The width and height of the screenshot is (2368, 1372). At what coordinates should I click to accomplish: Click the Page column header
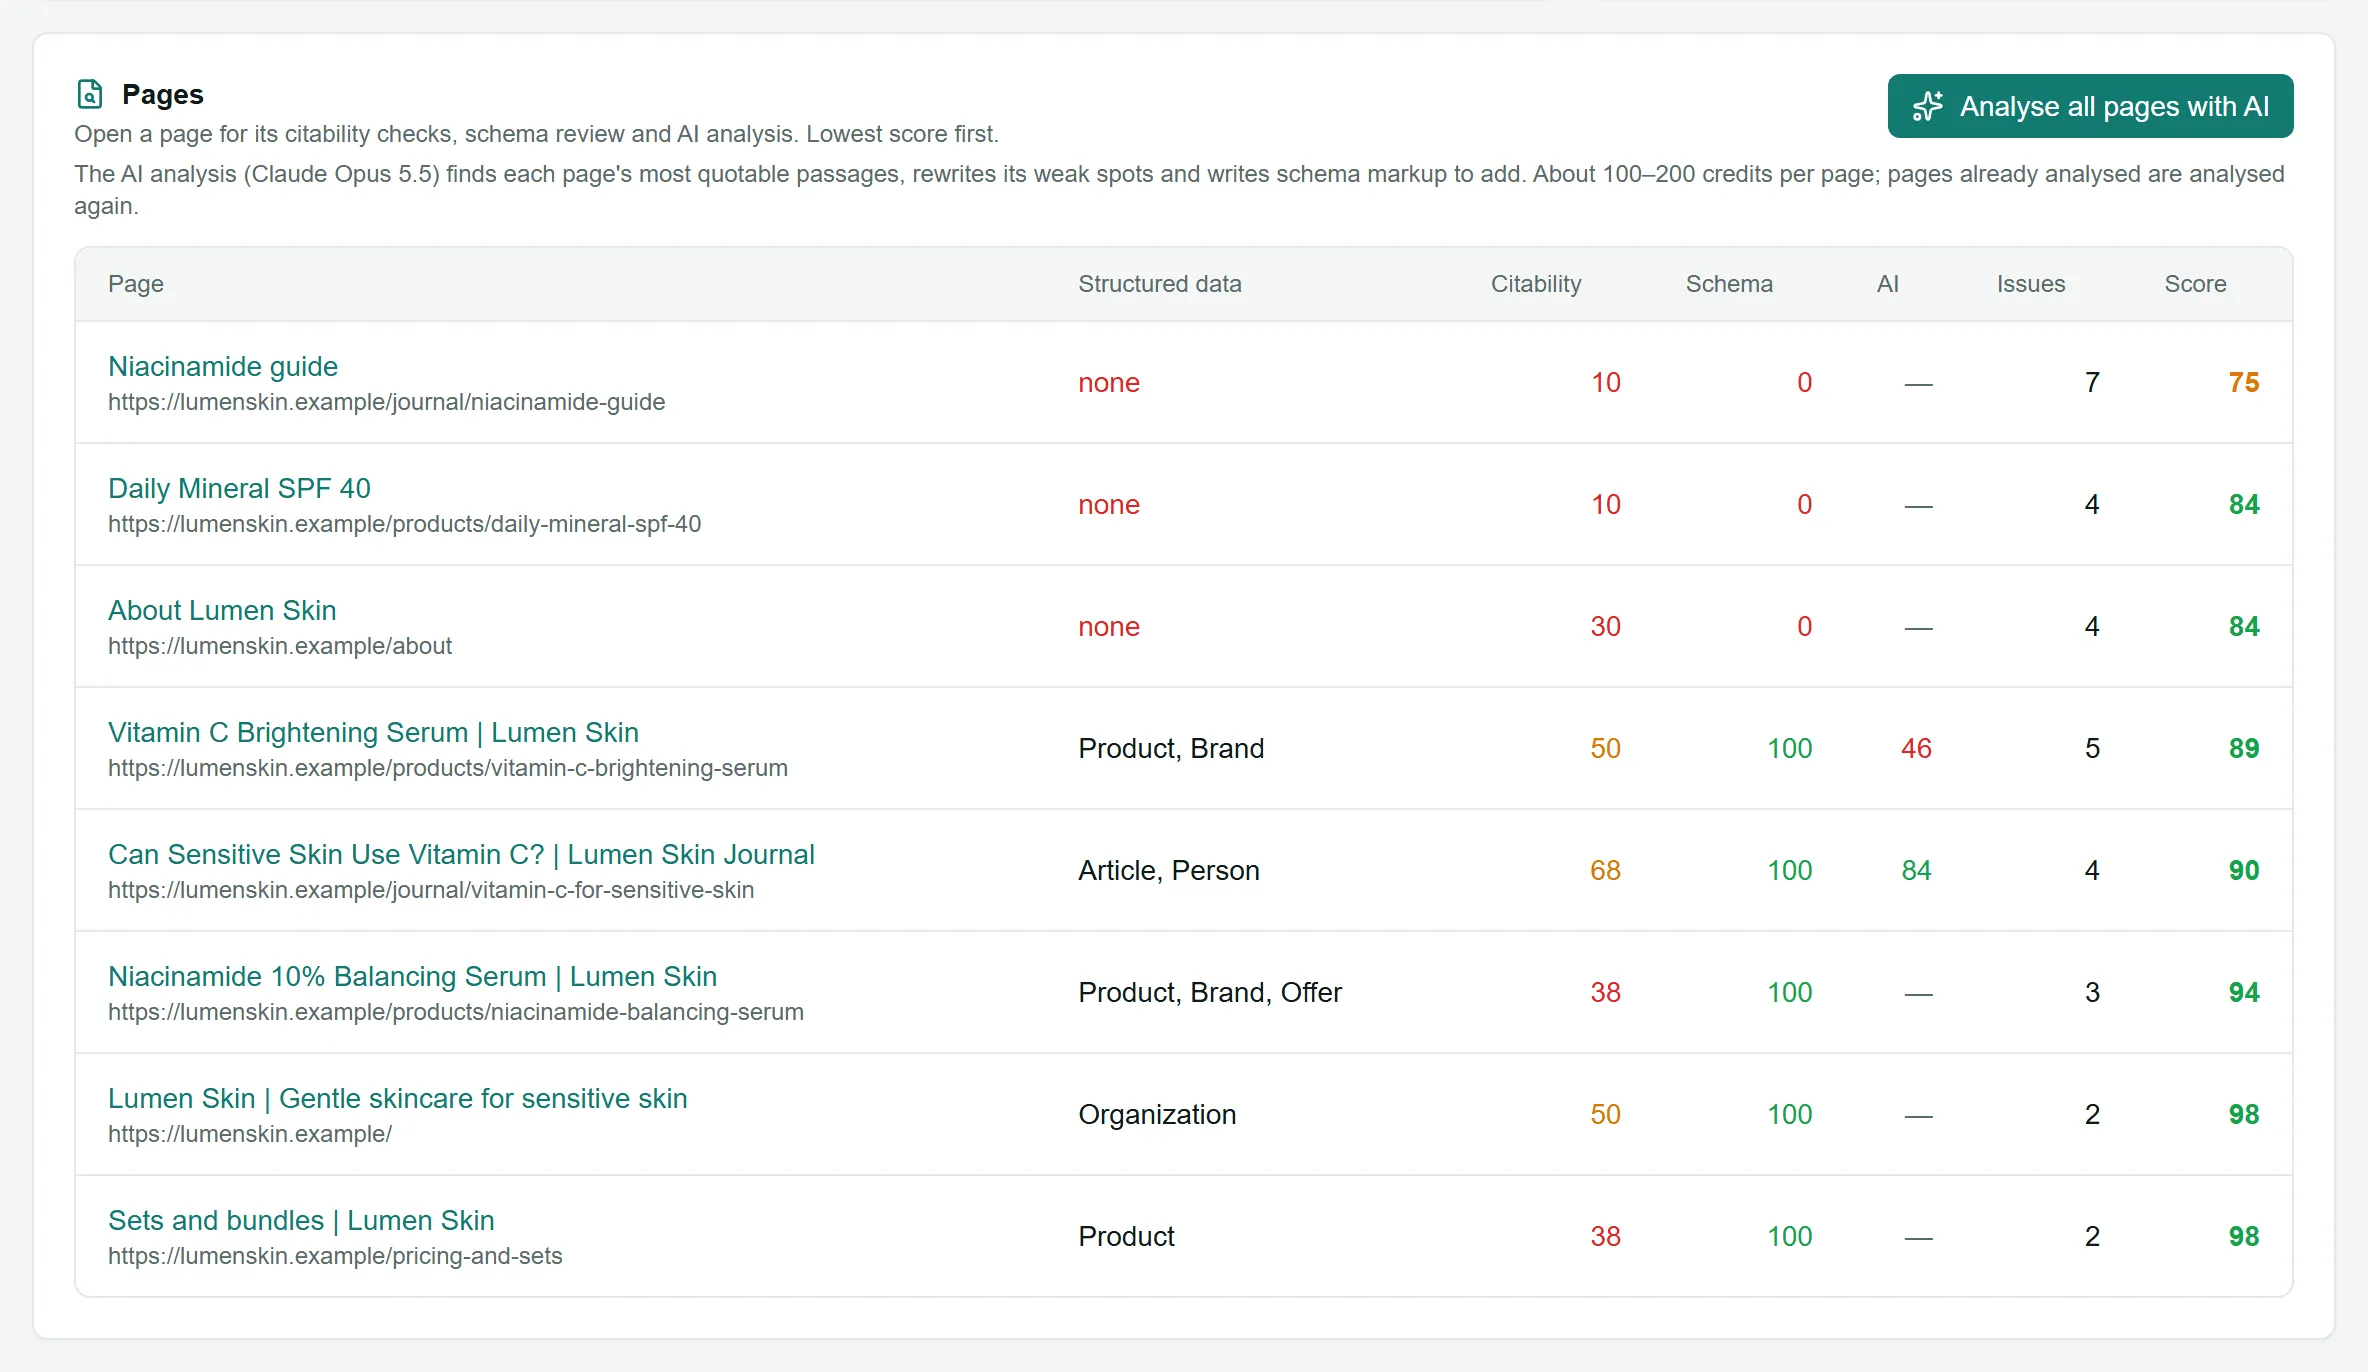[x=136, y=284]
